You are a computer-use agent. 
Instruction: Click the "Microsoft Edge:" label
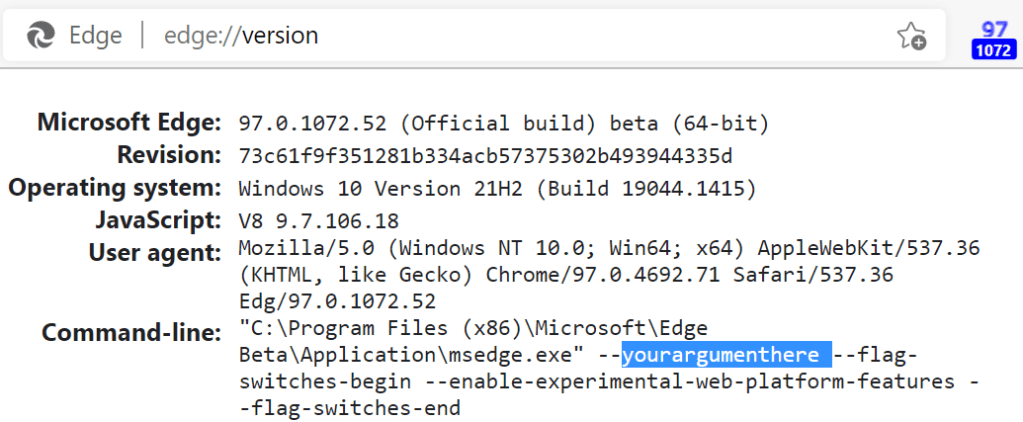(129, 123)
